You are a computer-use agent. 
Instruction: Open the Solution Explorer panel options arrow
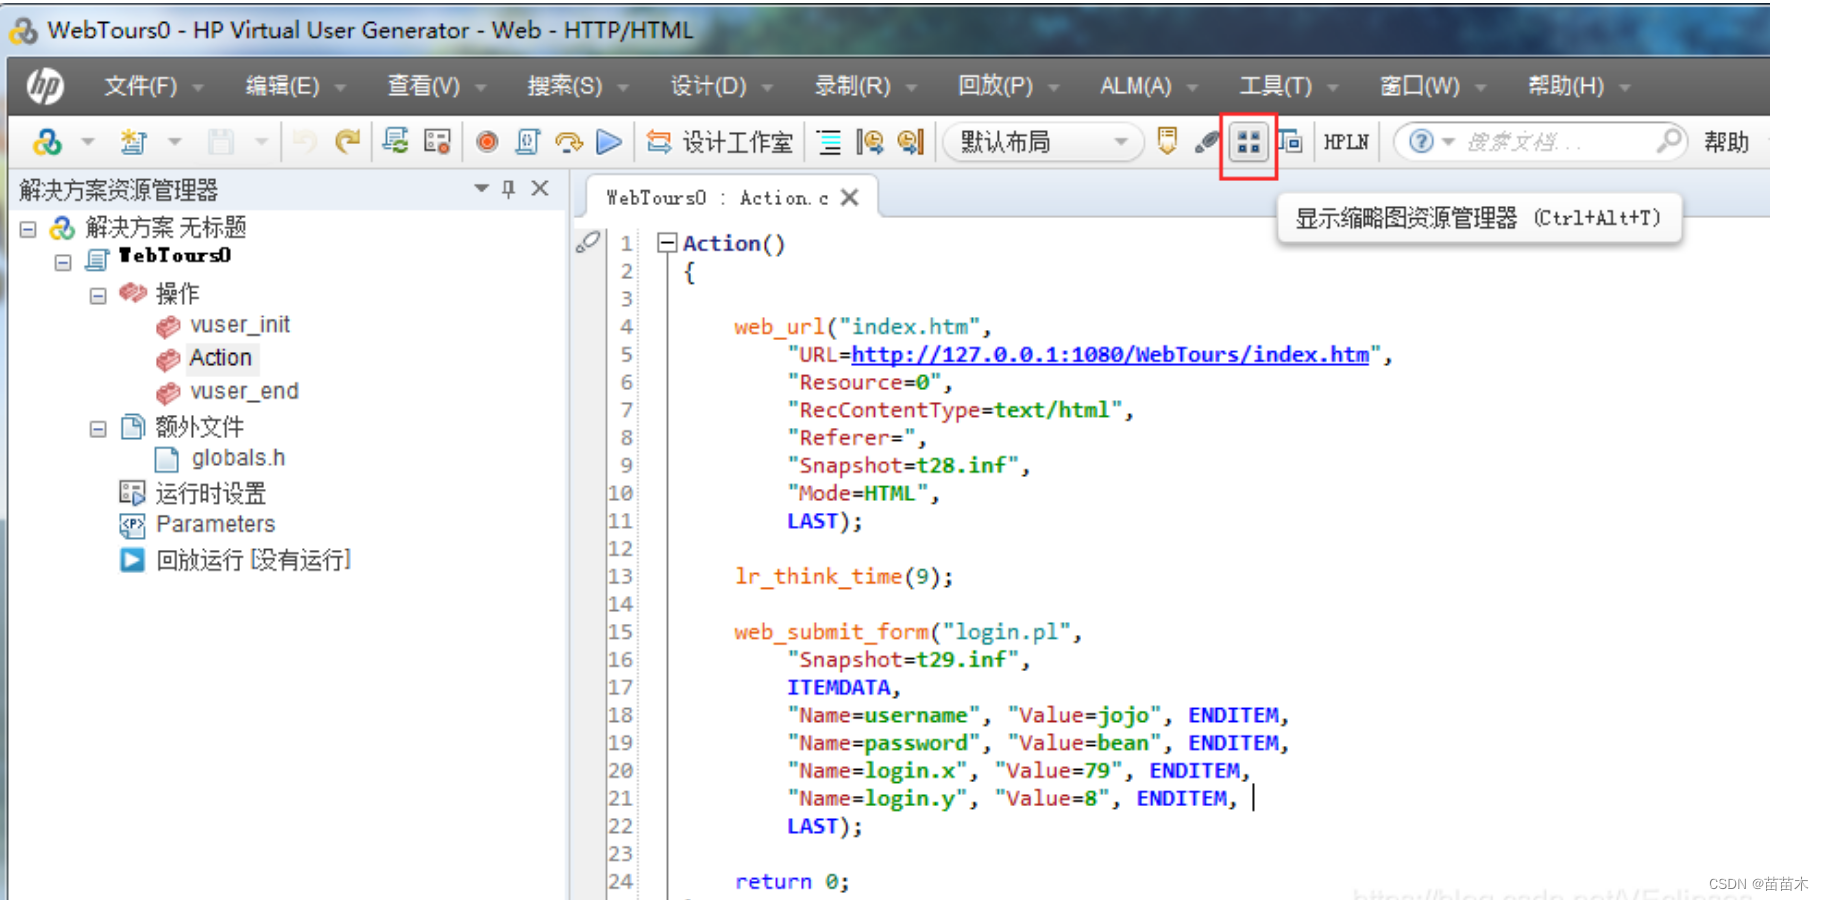coord(481,188)
